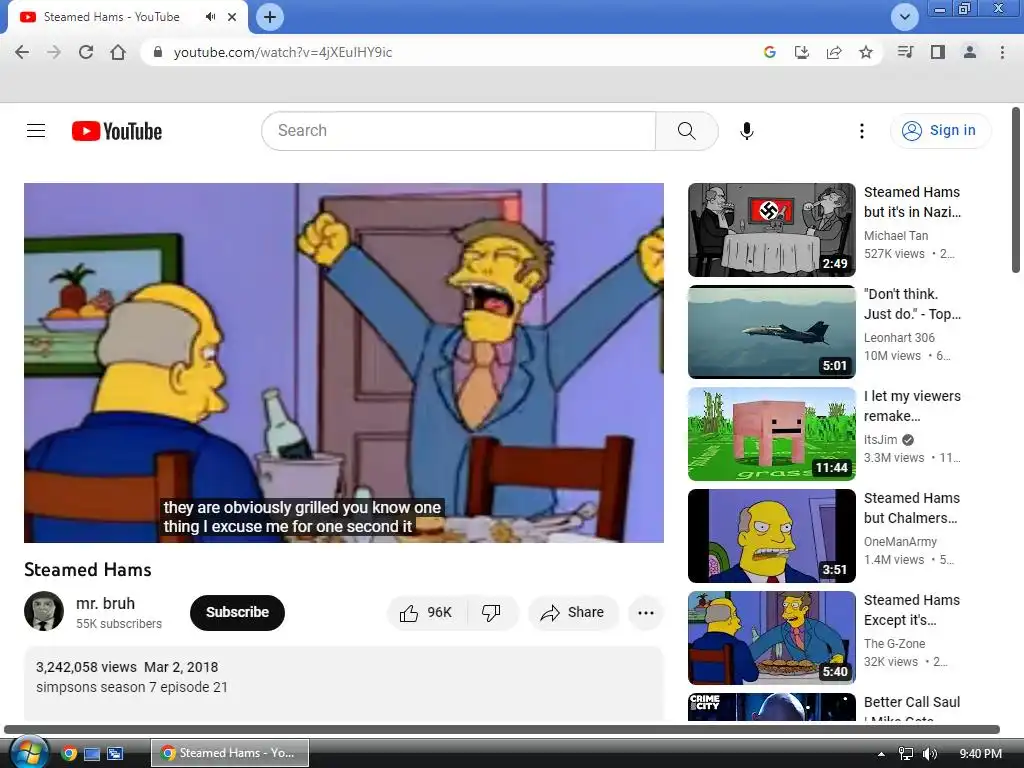Viewport: 1024px width, 768px height.
Task: Show hidden system tray icons arrow
Action: pyautogui.click(x=882, y=754)
